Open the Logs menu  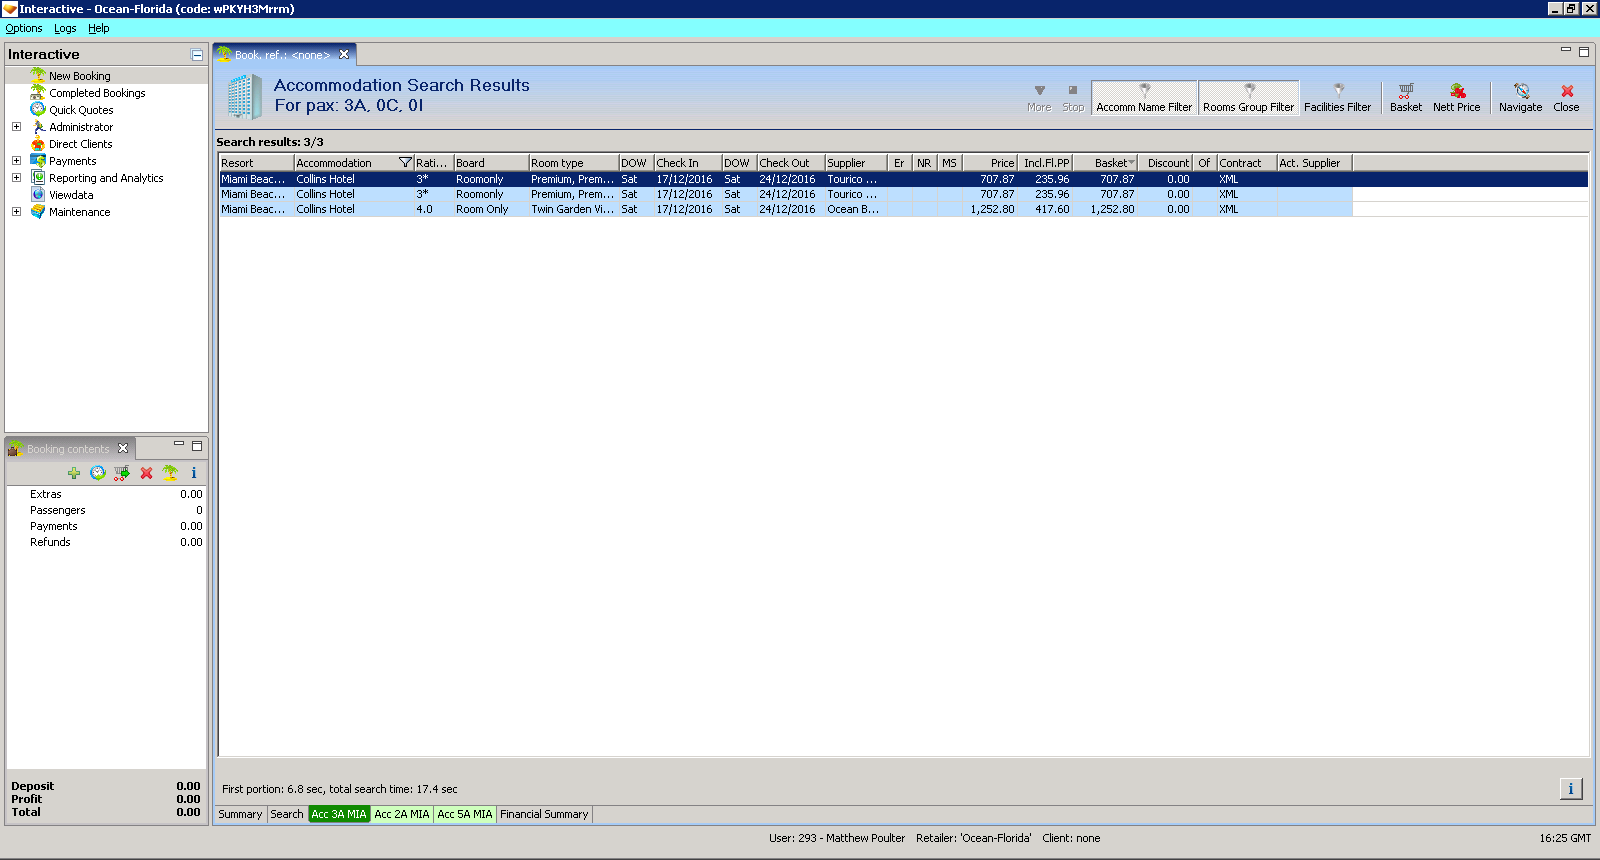click(x=65, y=28)
